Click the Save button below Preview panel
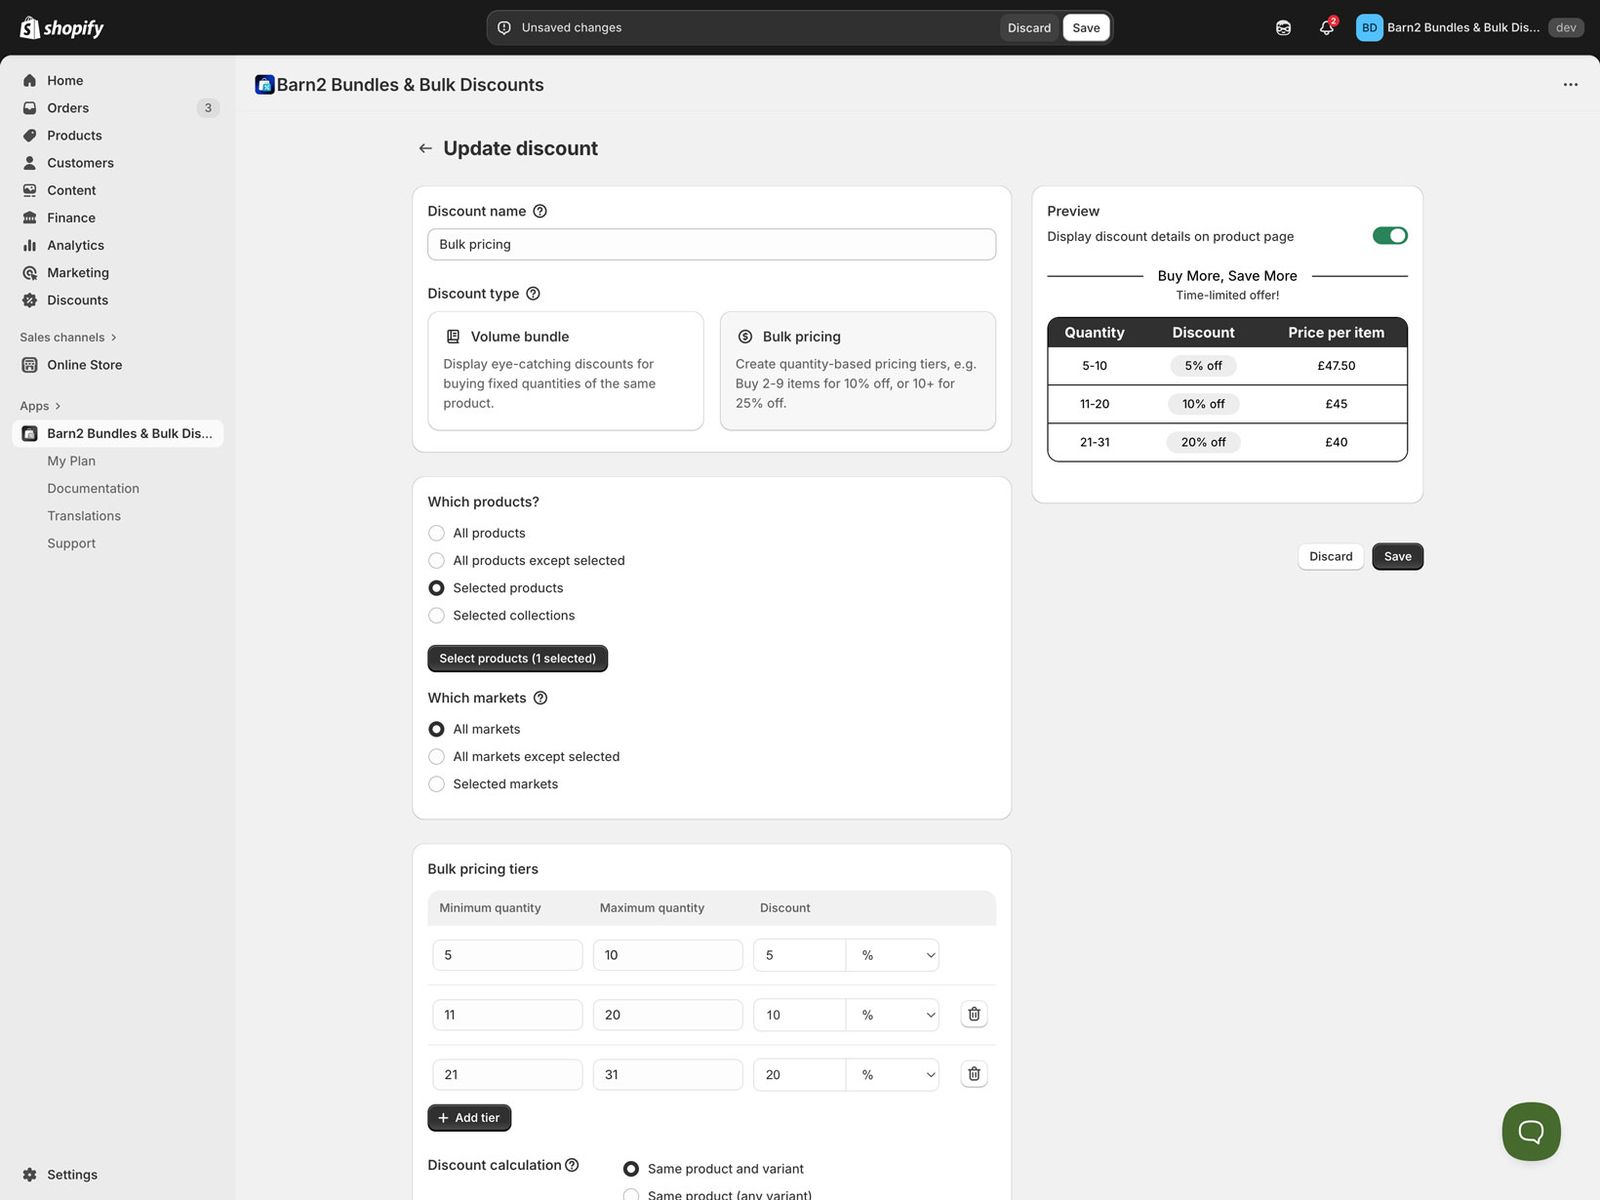The height and width of the screenshot is (1200, 1600). point(1397,557)
